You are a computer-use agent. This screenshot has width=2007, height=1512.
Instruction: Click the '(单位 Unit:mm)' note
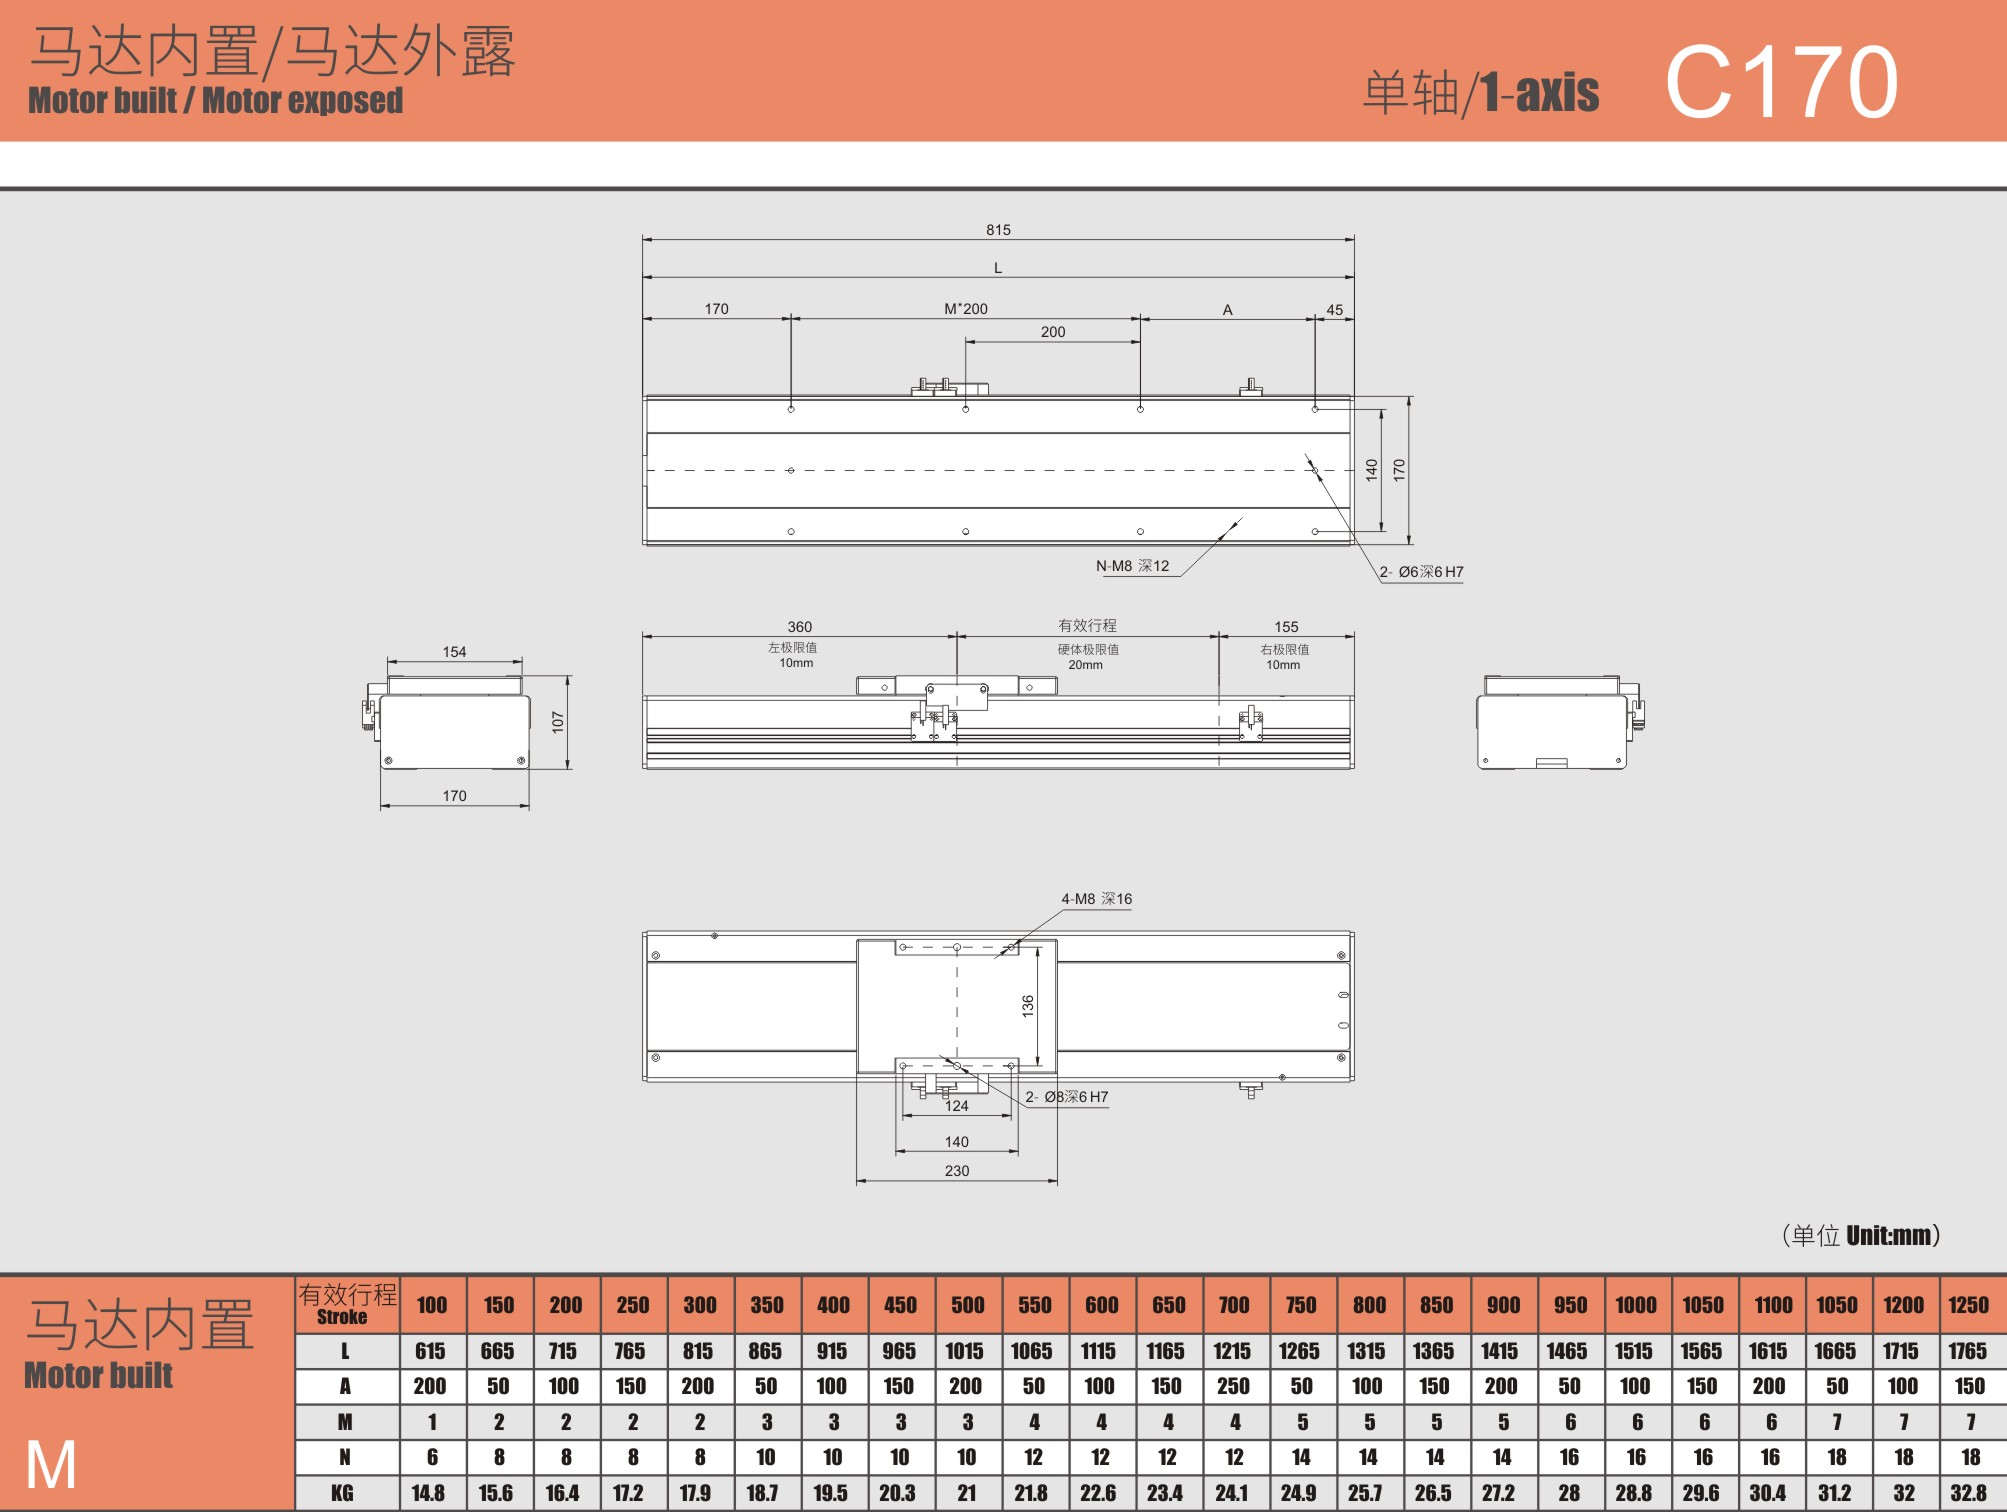coord(1861,1235)
